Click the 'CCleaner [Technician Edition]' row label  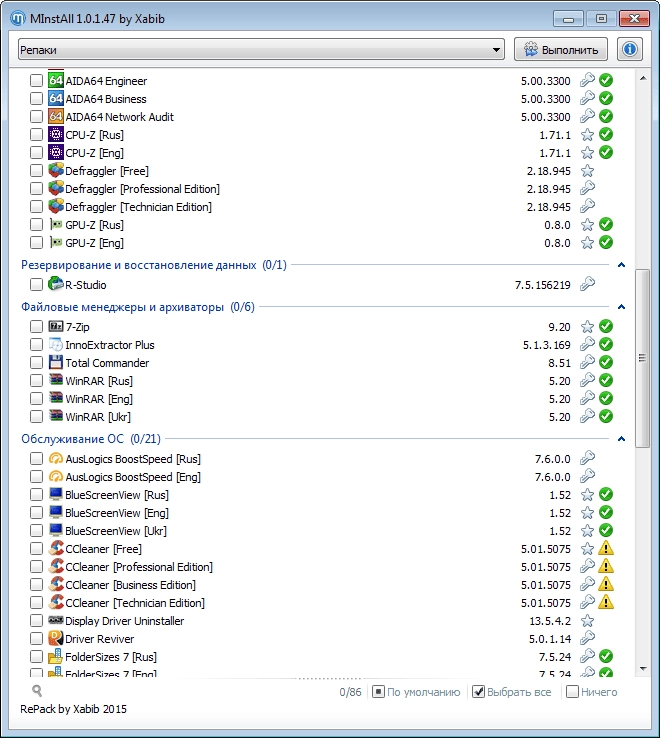pos(135,603)
